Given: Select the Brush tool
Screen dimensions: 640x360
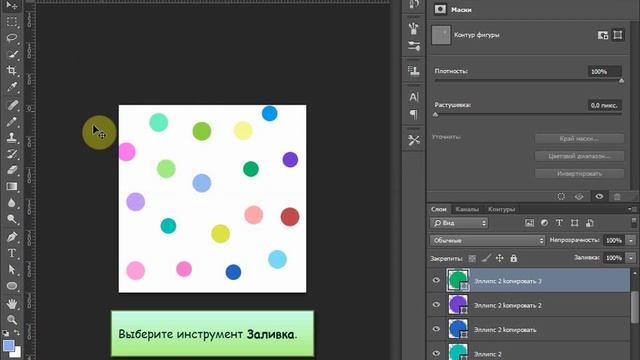Looking at the screenshot, I should click(12, 122).
